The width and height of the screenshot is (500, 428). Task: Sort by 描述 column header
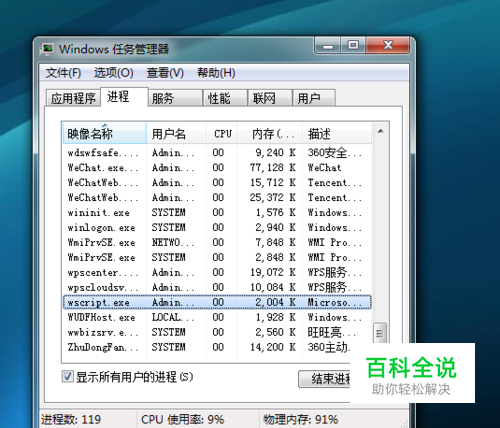(337, 134)
